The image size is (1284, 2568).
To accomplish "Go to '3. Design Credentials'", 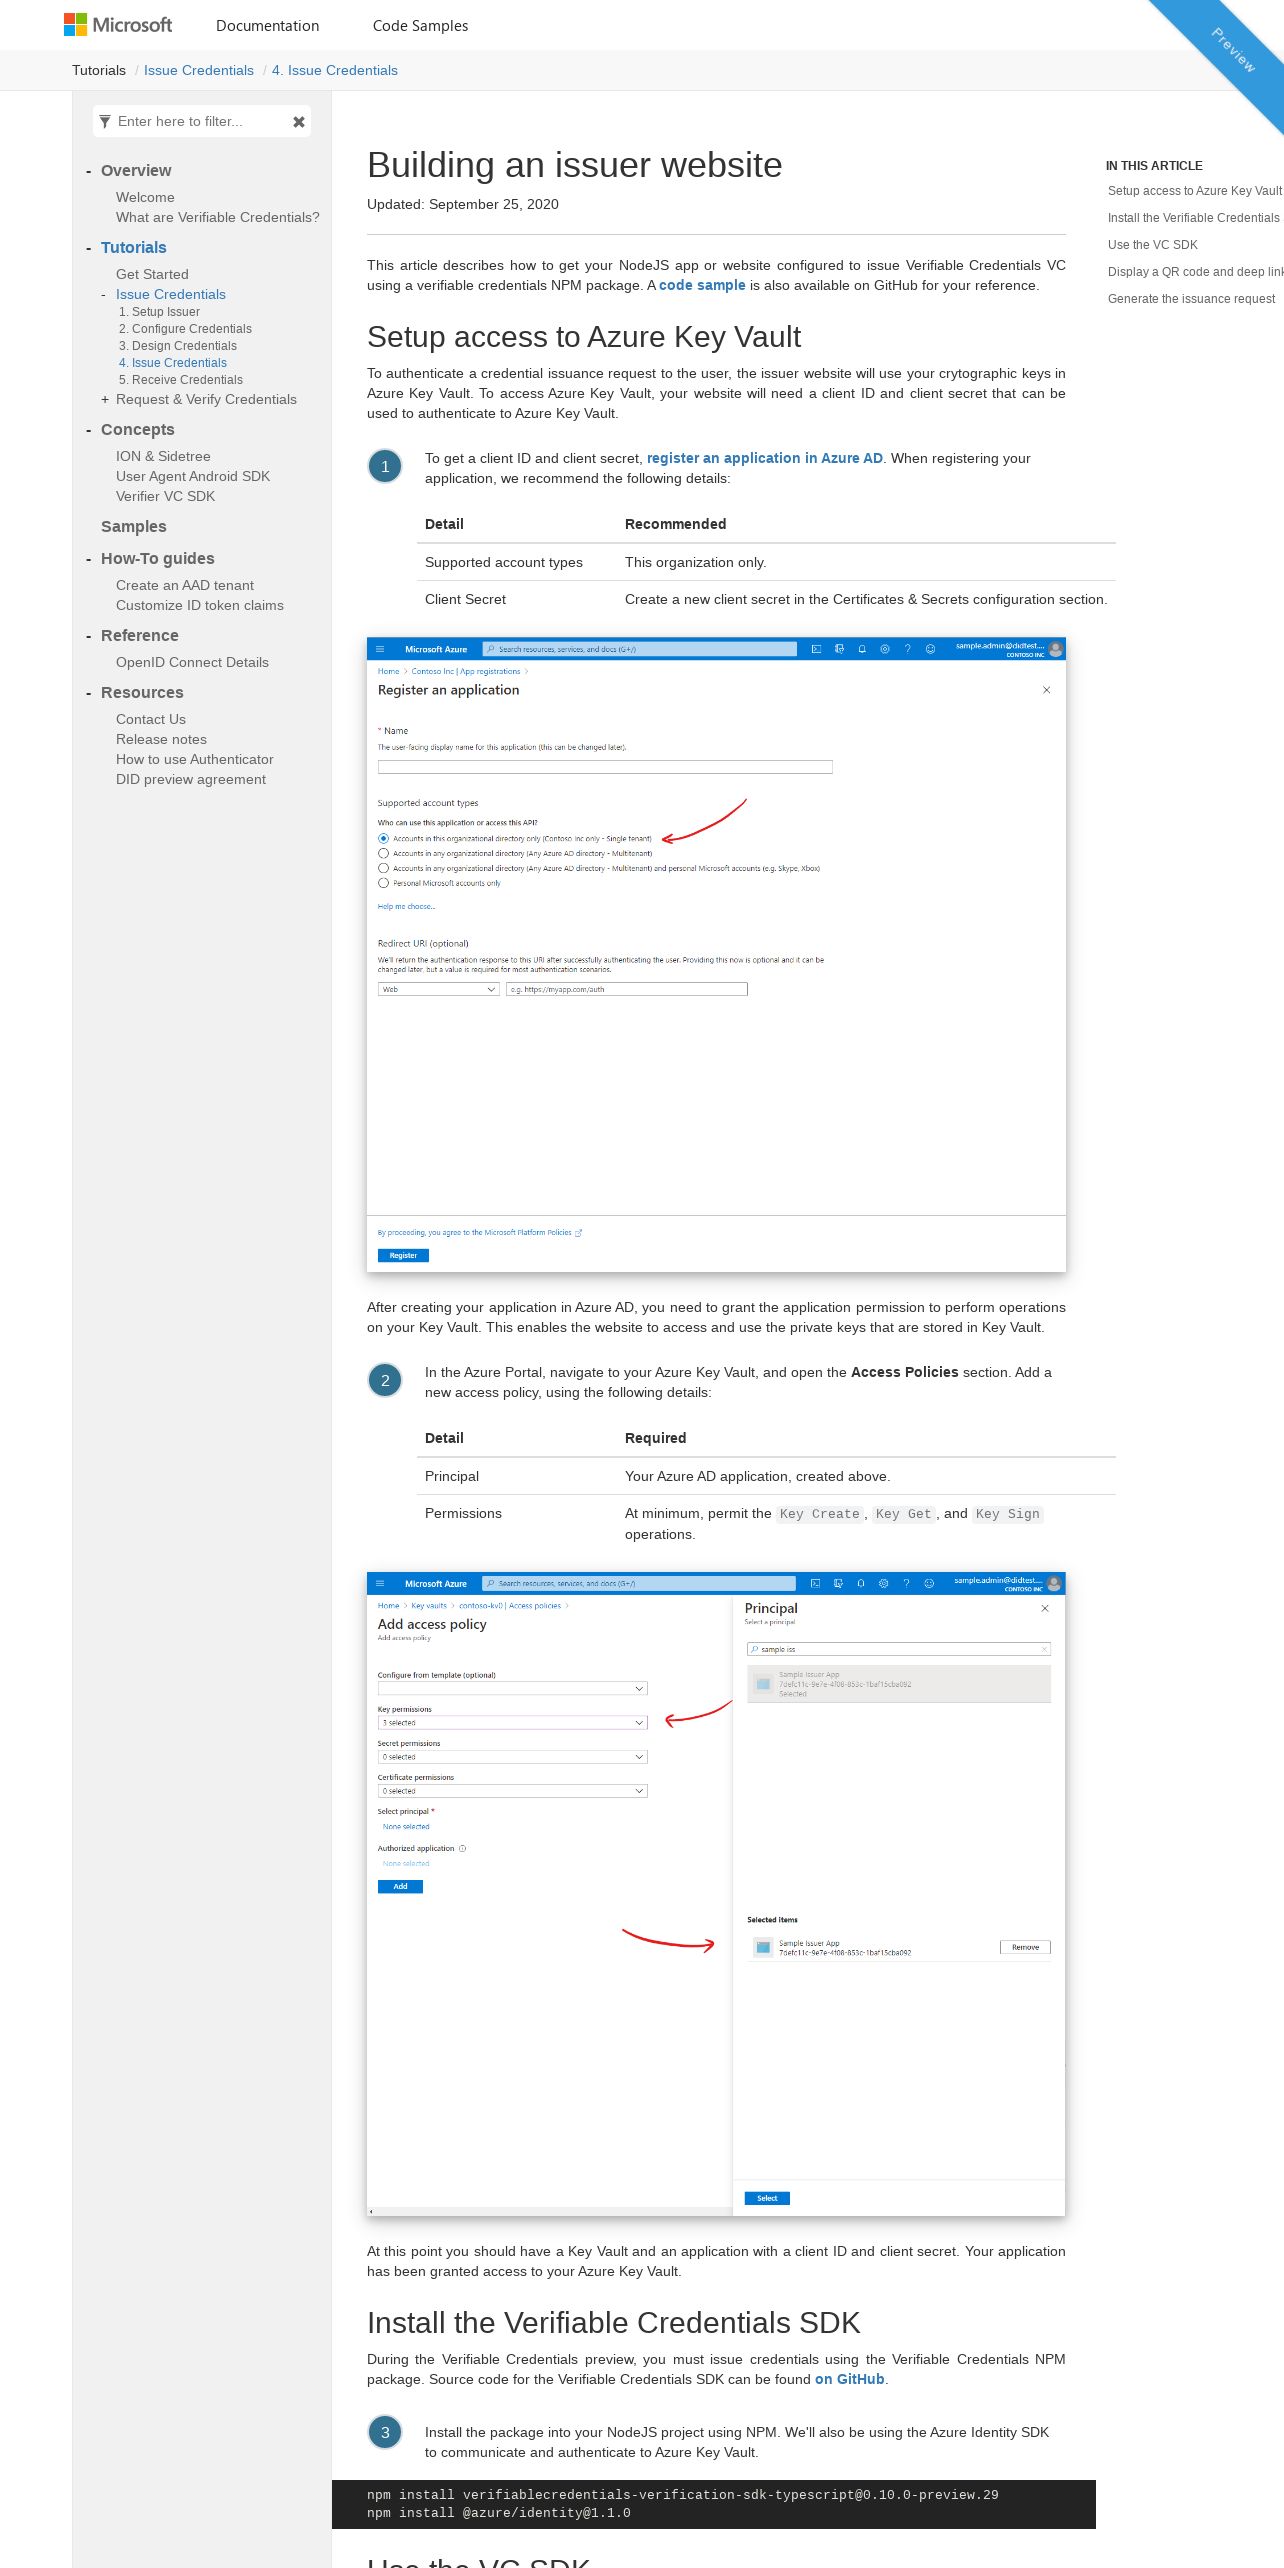I will 178,346.
